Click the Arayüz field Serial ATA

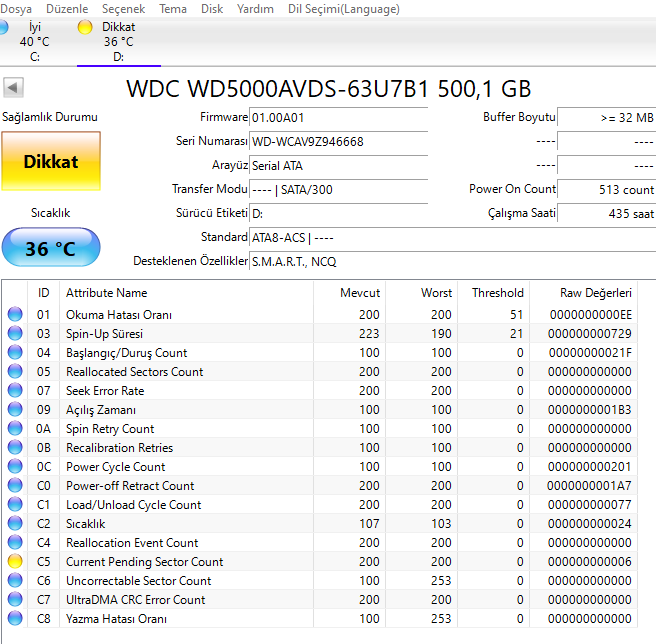[338, 166]
